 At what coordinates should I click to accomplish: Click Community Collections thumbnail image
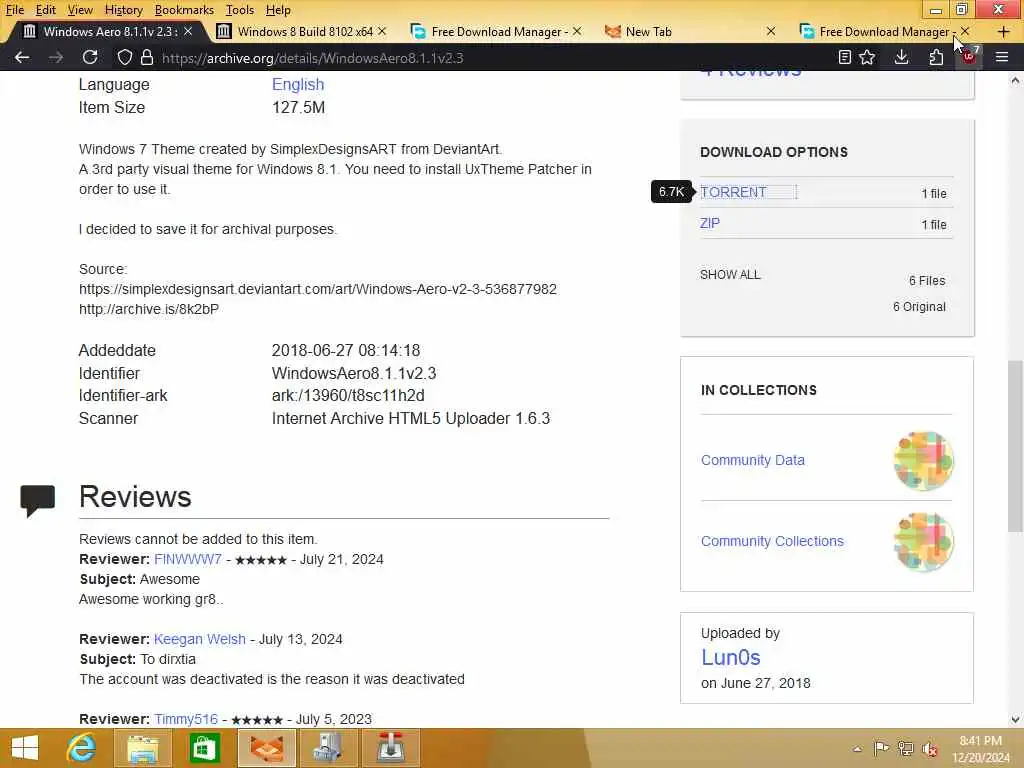923,541
